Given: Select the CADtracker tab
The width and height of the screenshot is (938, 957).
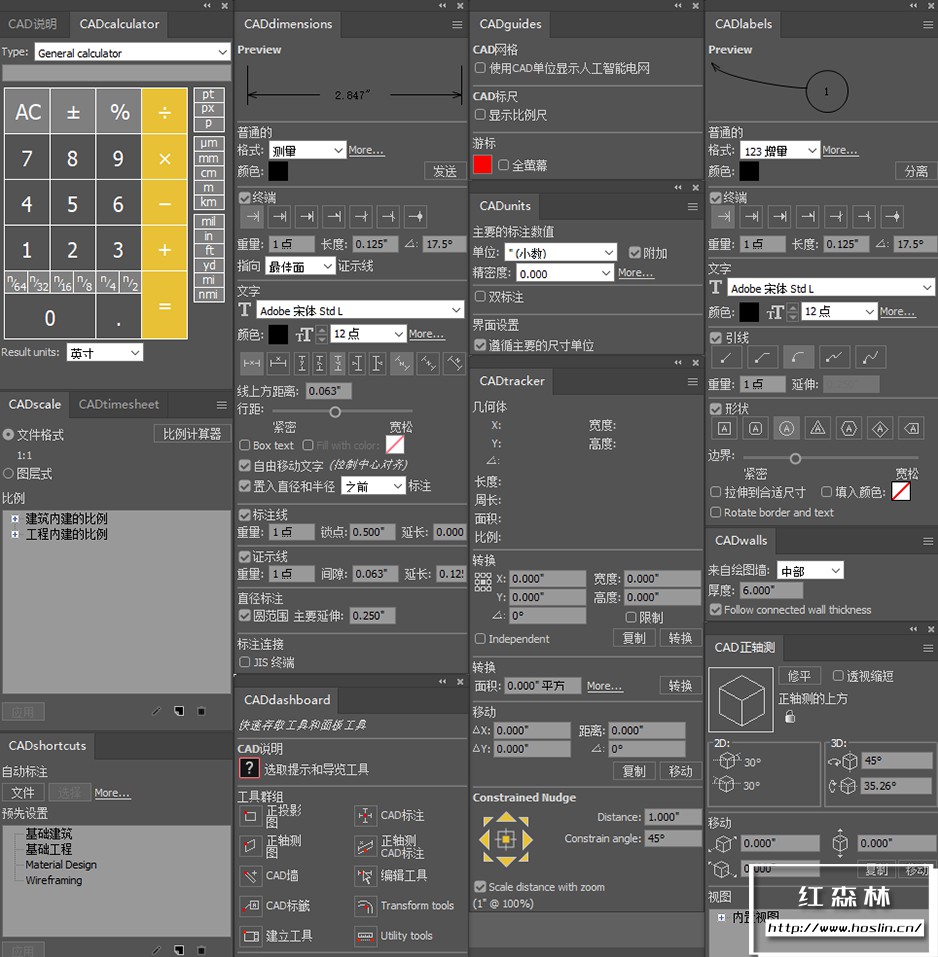Looking at the screenshot, I should click(511, 381).
